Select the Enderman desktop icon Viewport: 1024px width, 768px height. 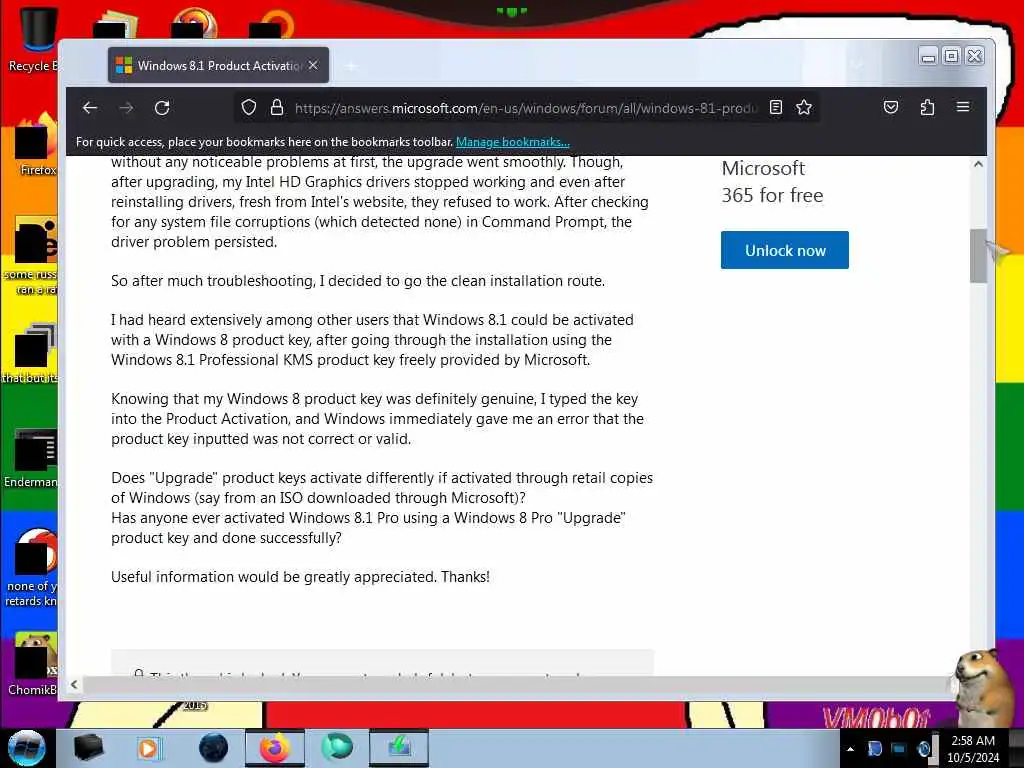[x=31, y=457]
